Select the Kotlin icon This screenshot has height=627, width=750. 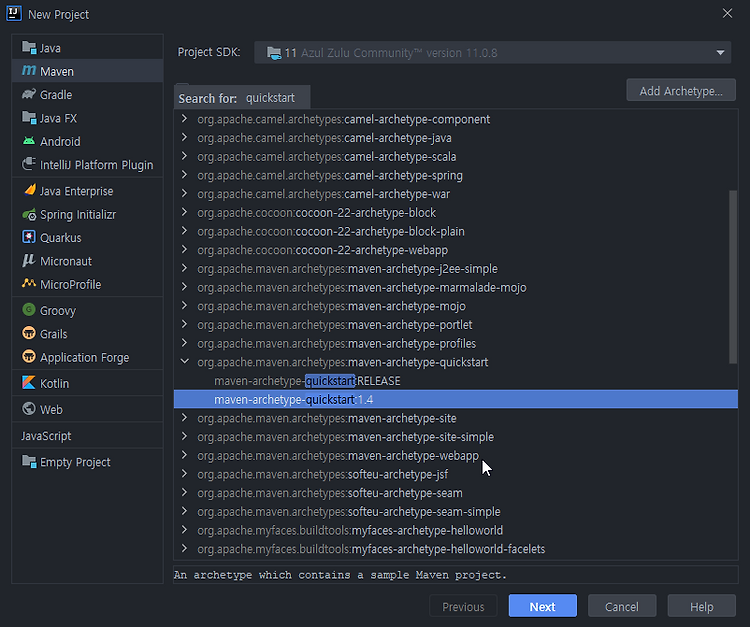click(29, 383)
